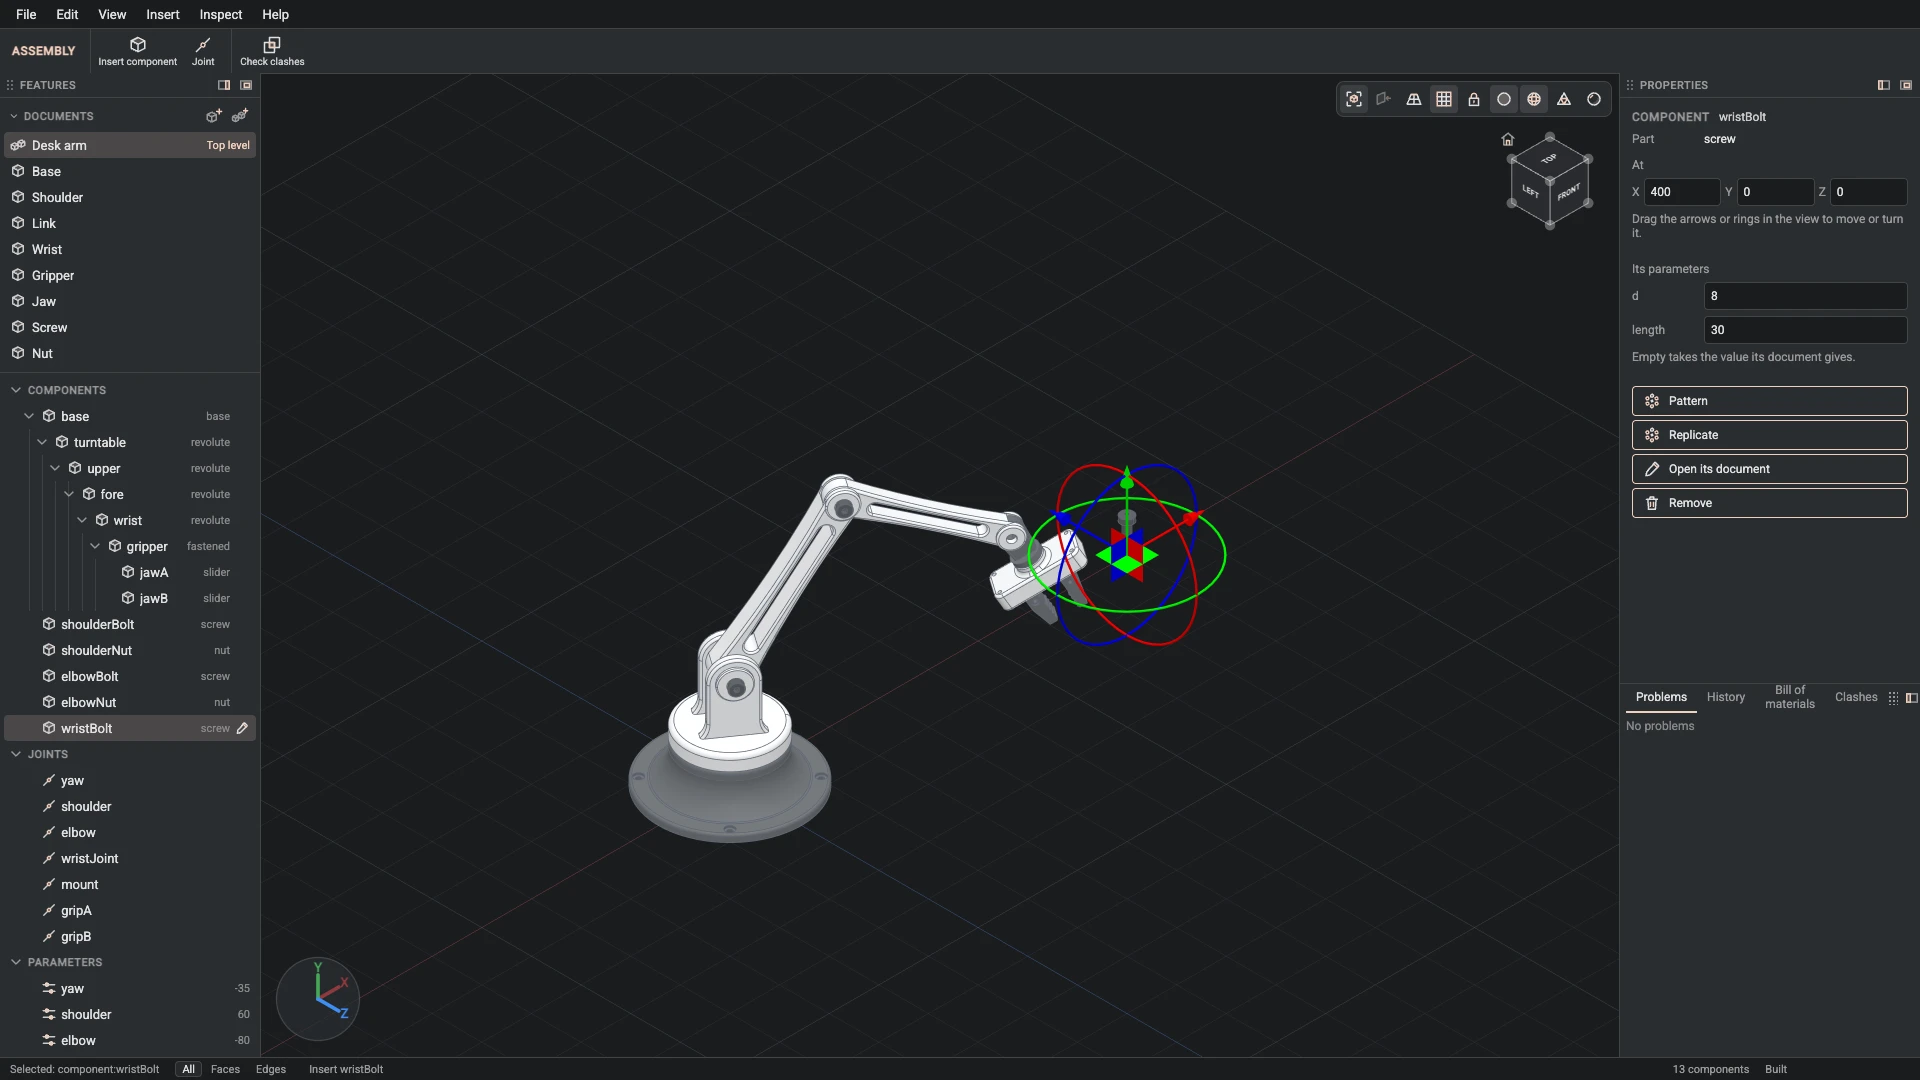Click the home view icon by the cube
The width and height of the screenshot is (1920, 1080).
[1508, 139]
